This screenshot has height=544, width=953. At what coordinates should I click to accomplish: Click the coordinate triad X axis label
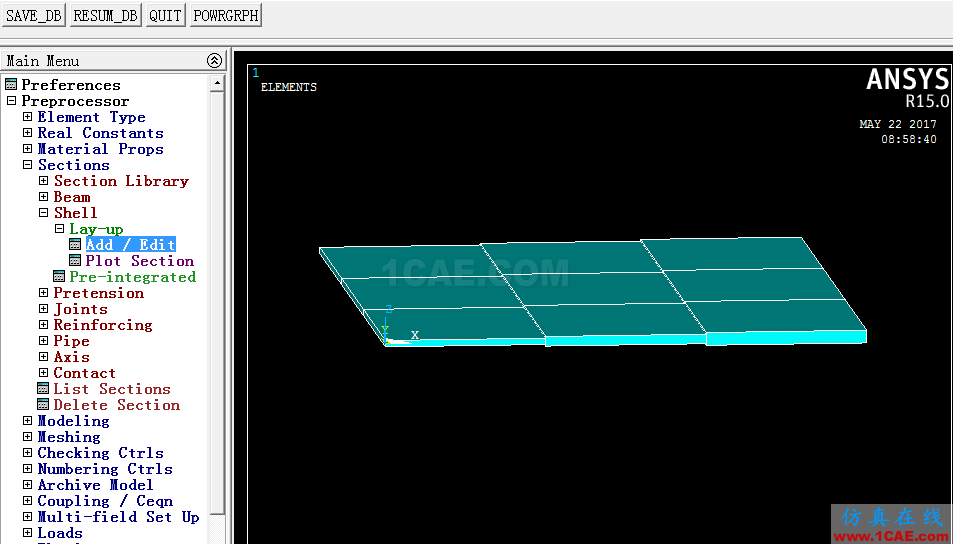coord(415,335)
